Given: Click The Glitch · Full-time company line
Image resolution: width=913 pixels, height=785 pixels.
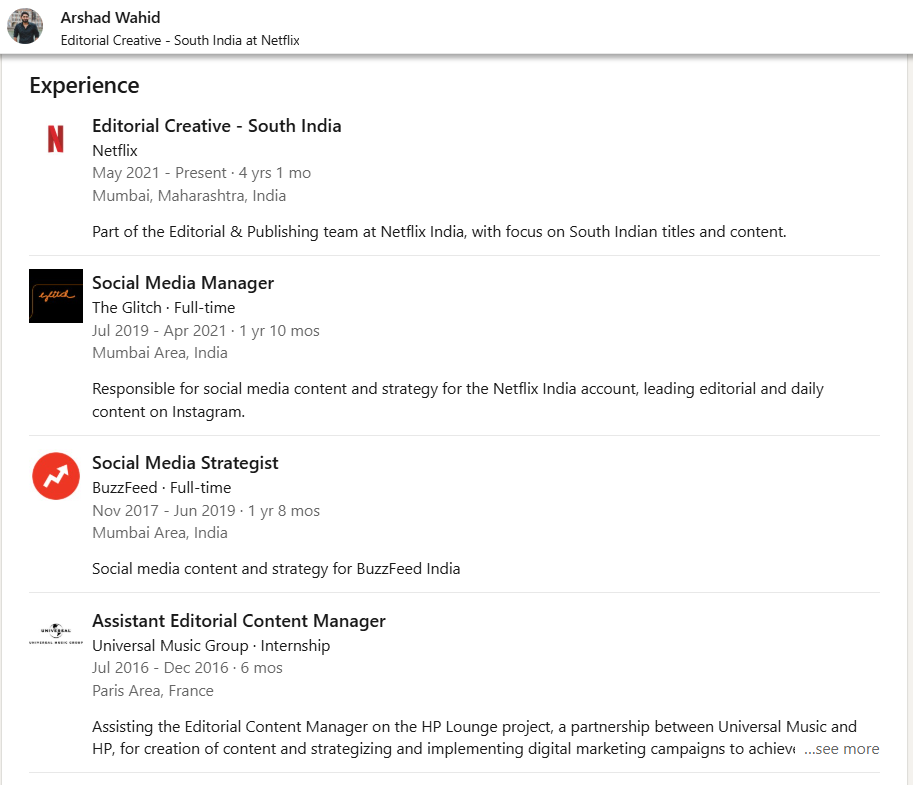Looking at the screenshot, I should point(164,308).
